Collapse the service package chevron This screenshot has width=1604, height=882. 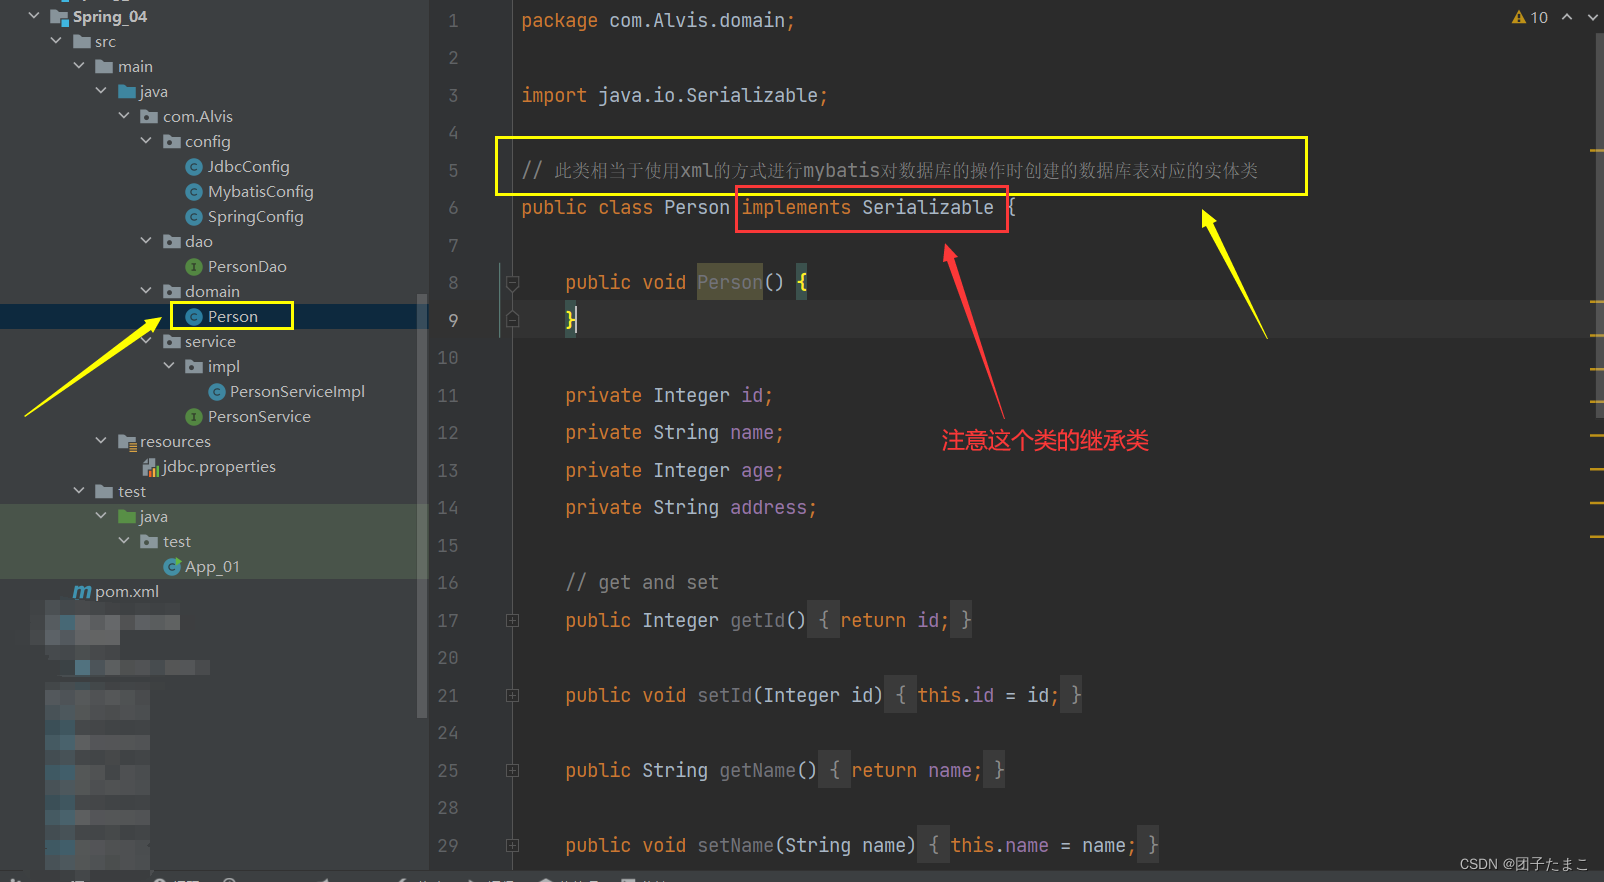click(146, 341)
